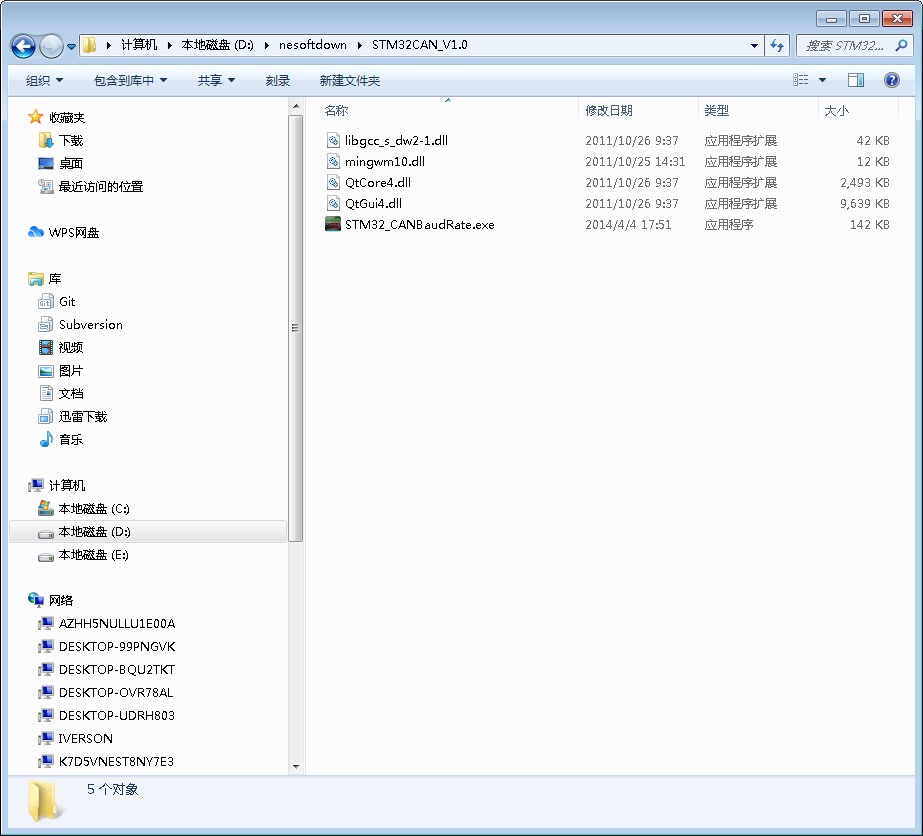Sort files by clicking 修改日期 column header

610,110
